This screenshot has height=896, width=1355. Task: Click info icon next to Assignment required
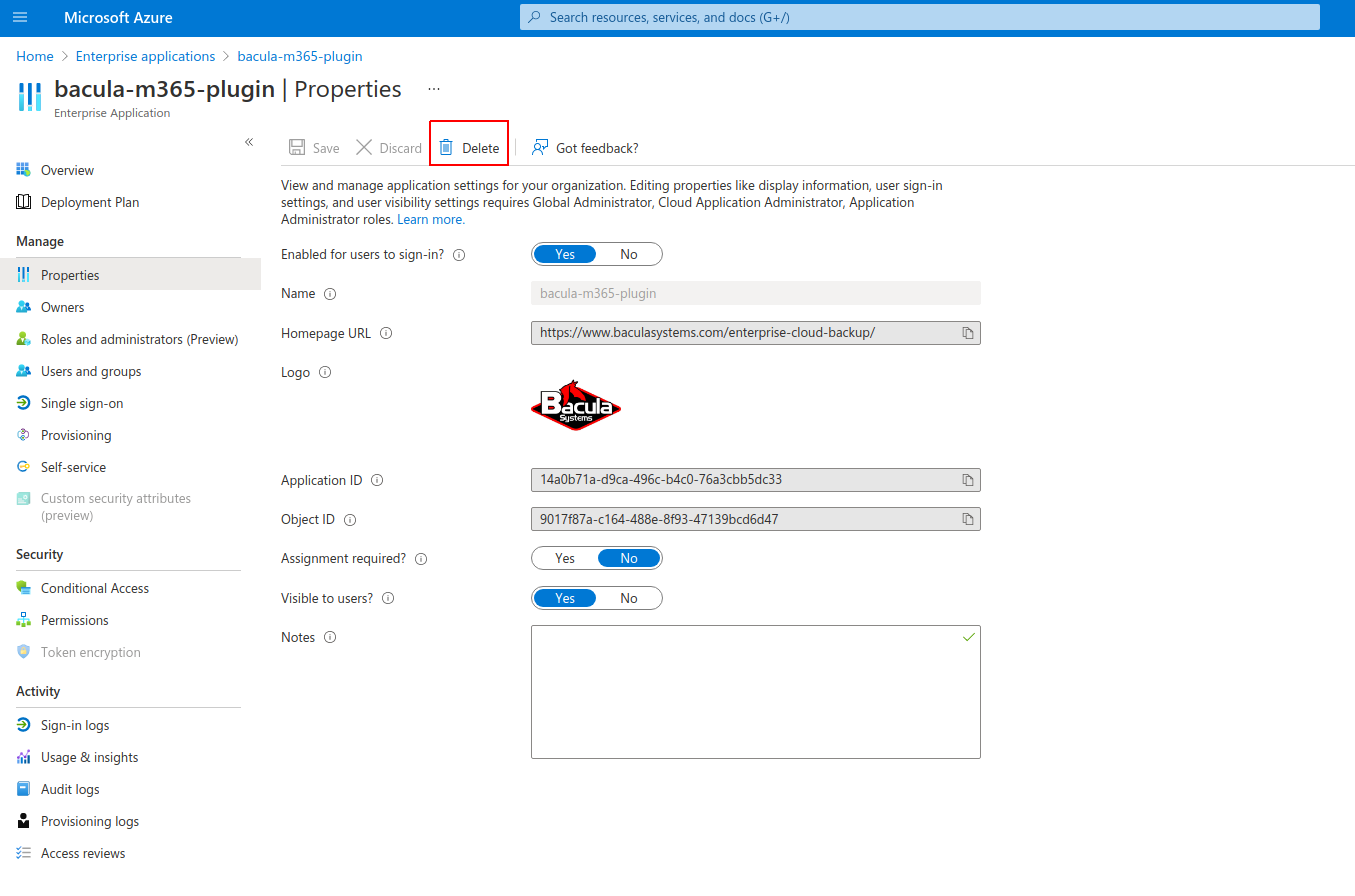(x=421, y=559)
